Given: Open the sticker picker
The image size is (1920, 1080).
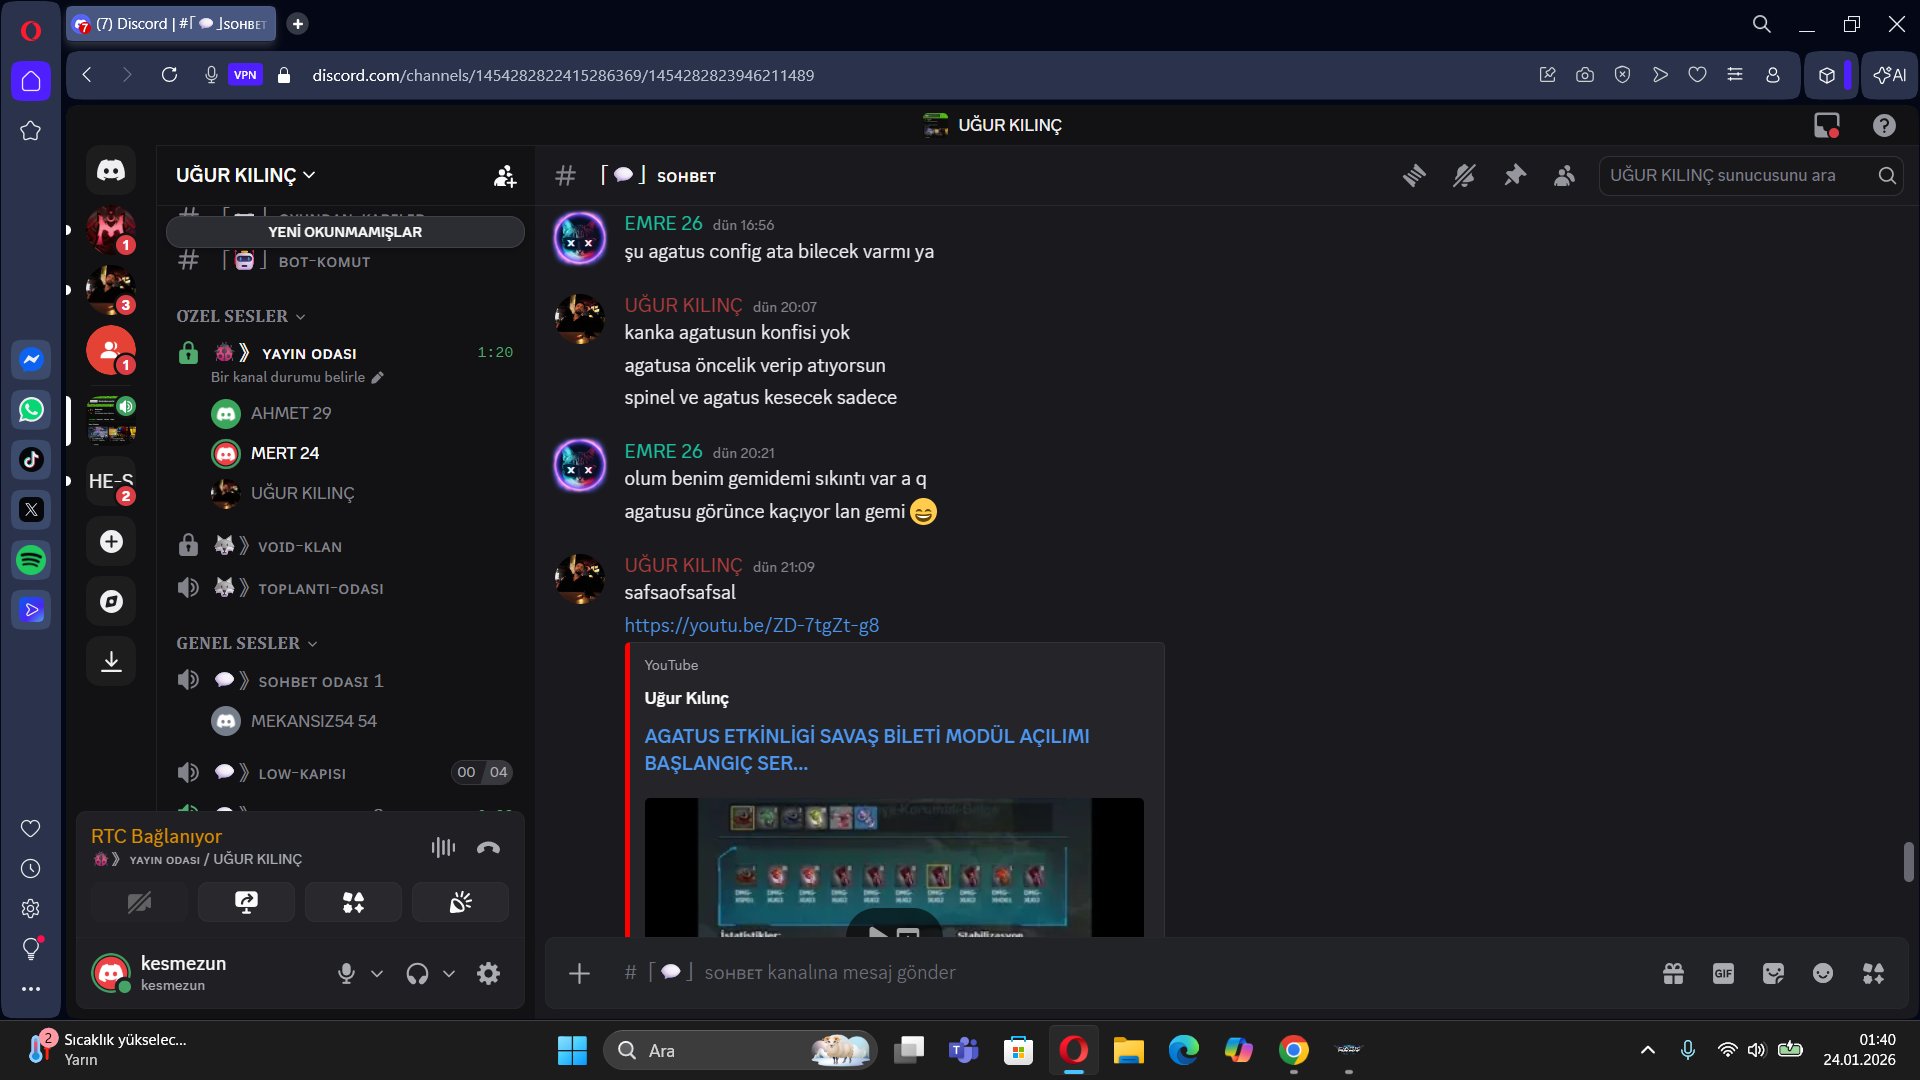Looking at the screenshot, I should point(1773,973).
